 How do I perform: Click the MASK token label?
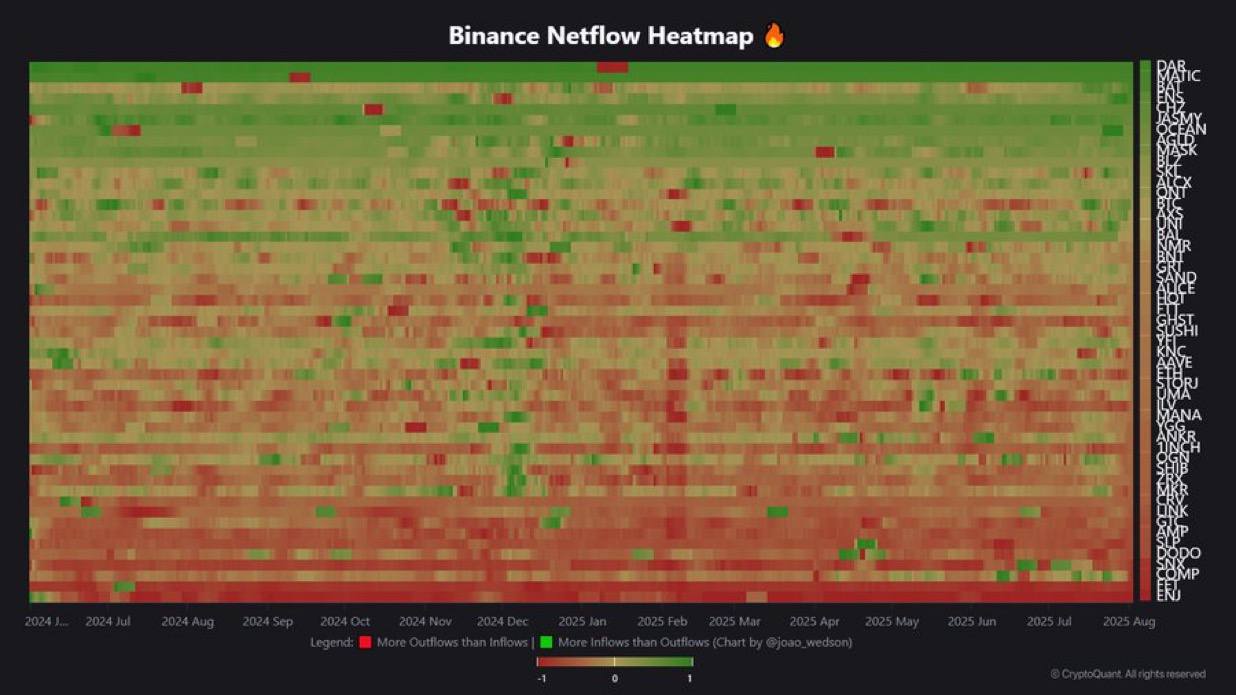[x=1176, y=151]
